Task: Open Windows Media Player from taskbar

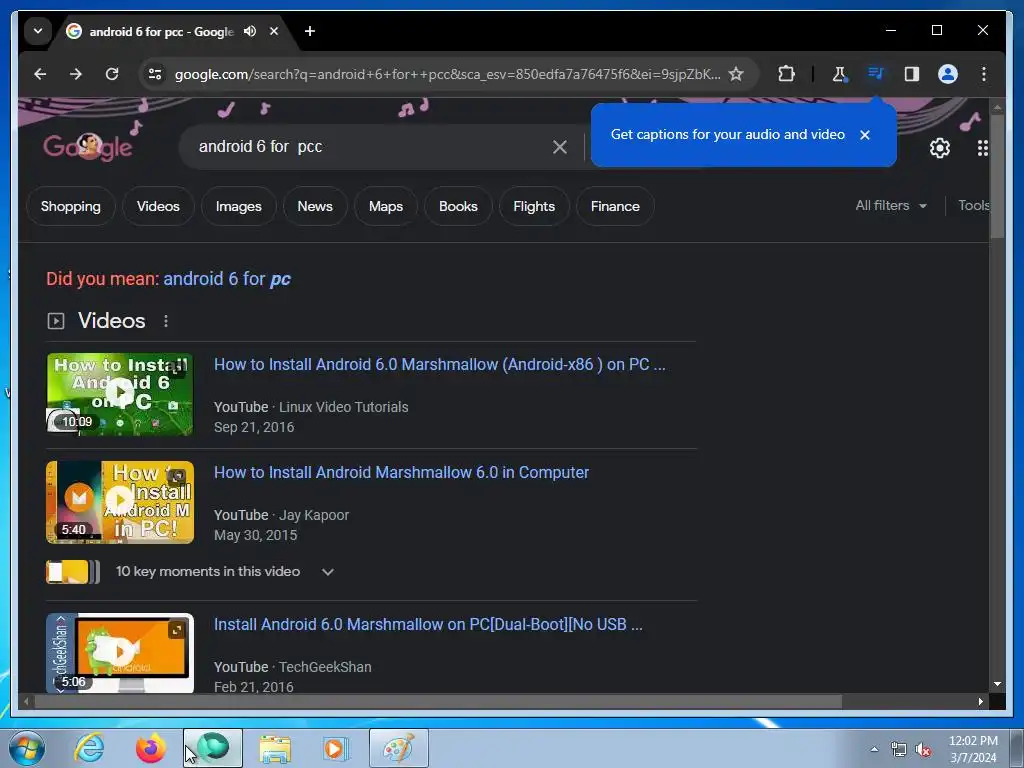Action: click(336, 748)
